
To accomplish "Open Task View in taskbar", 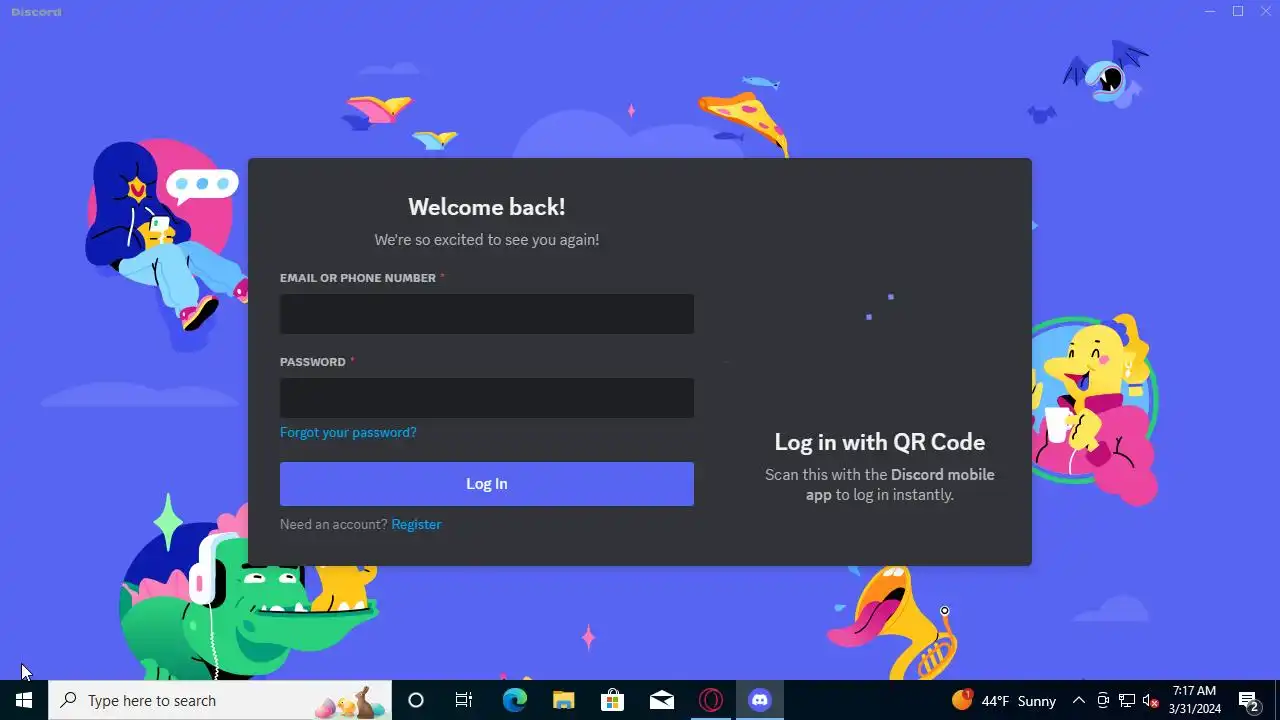I will pos(464,700).
